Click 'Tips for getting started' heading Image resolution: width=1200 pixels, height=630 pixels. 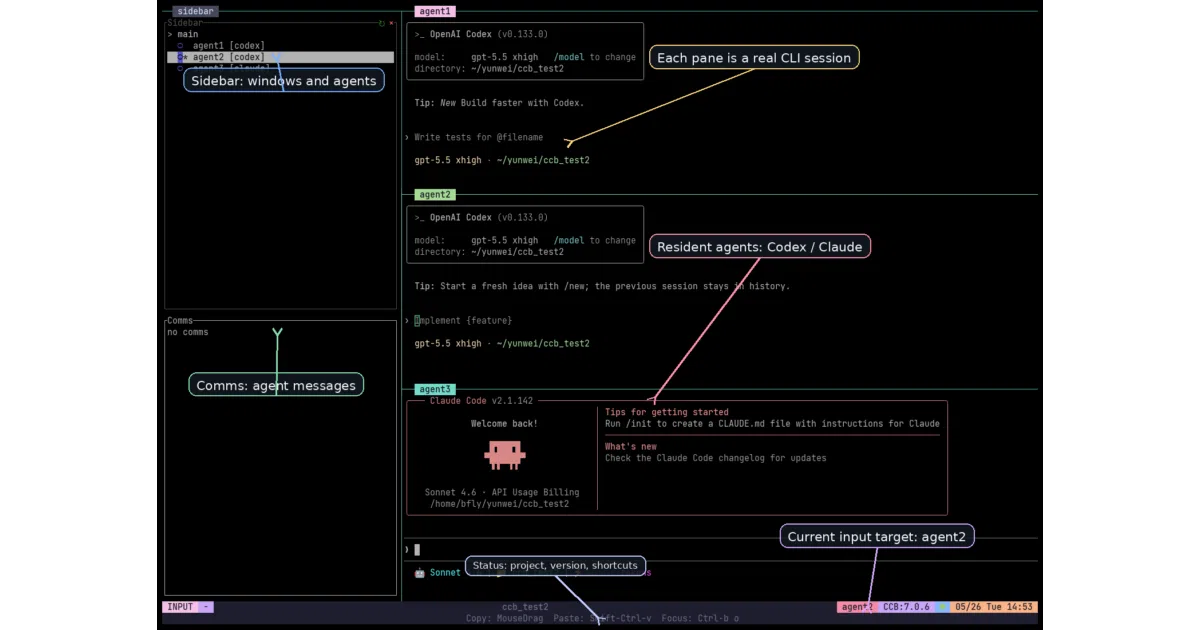[667, 412]
